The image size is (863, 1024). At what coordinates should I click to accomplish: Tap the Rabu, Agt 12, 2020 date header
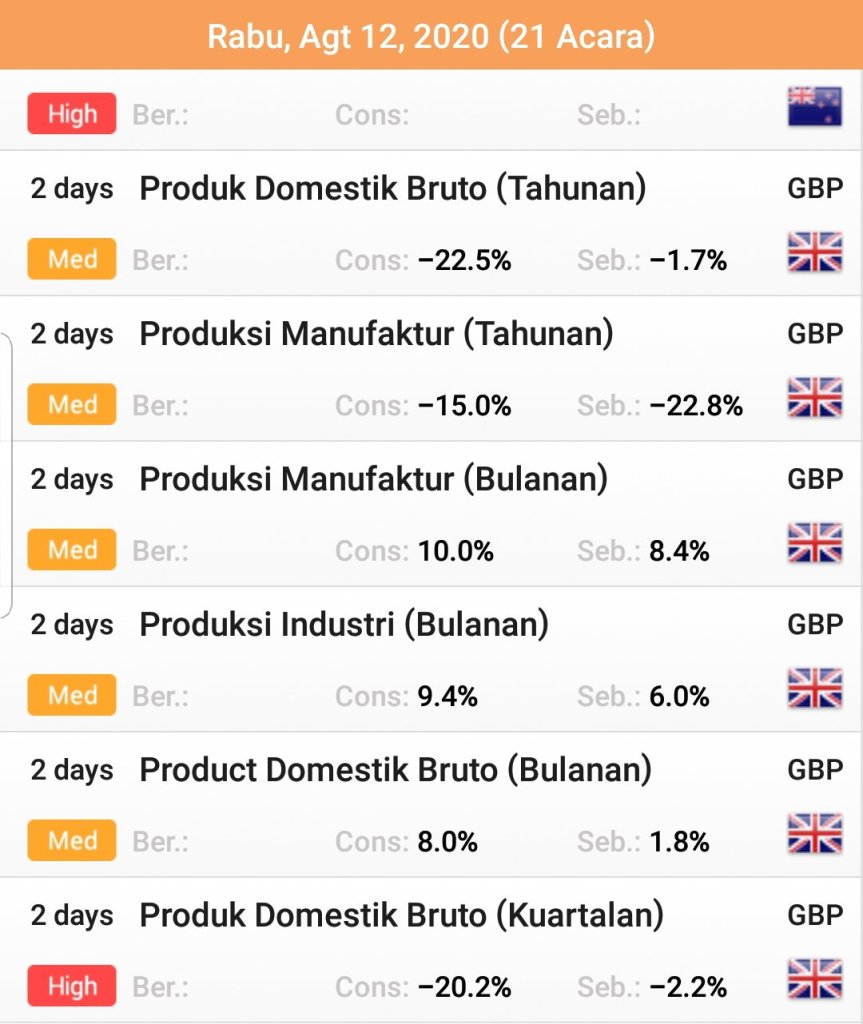click(431, 37)
